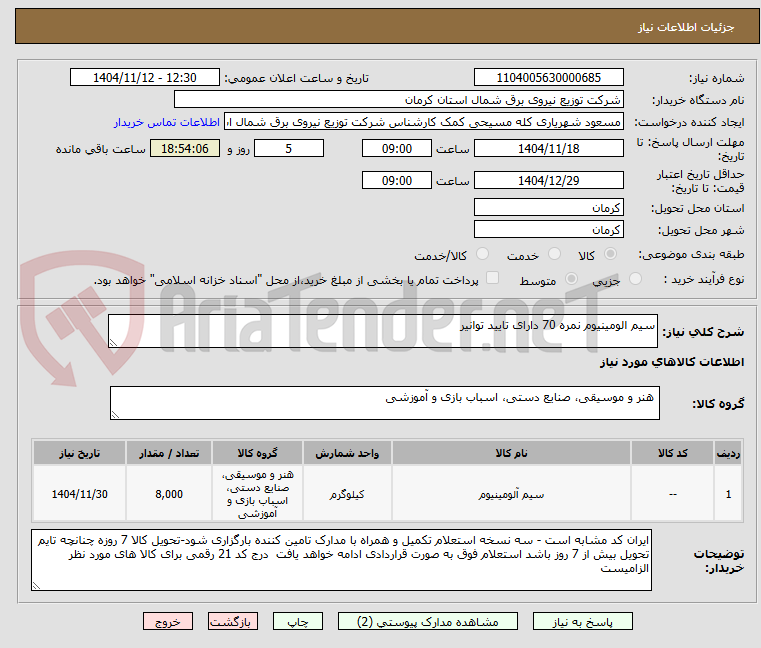Viewport: 761px width, 648px height.
Task: Click the item code cell showing --
Action: click(673, 494)
